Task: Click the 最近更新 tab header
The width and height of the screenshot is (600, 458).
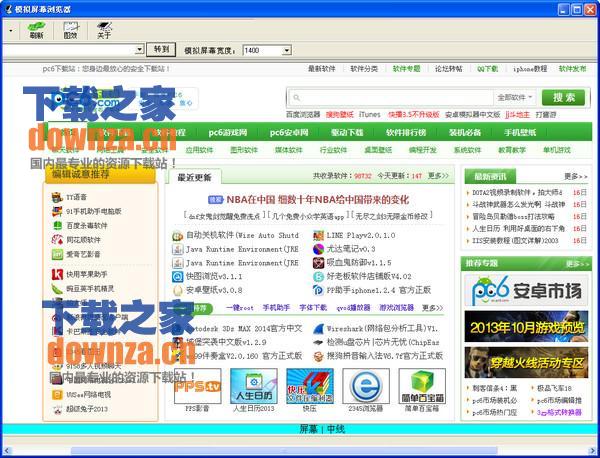Action: click(194, 177)
